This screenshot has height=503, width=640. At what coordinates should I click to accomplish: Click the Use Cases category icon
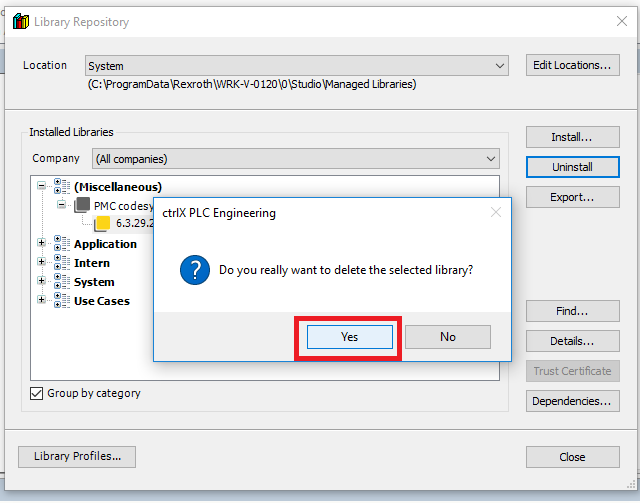62,301
